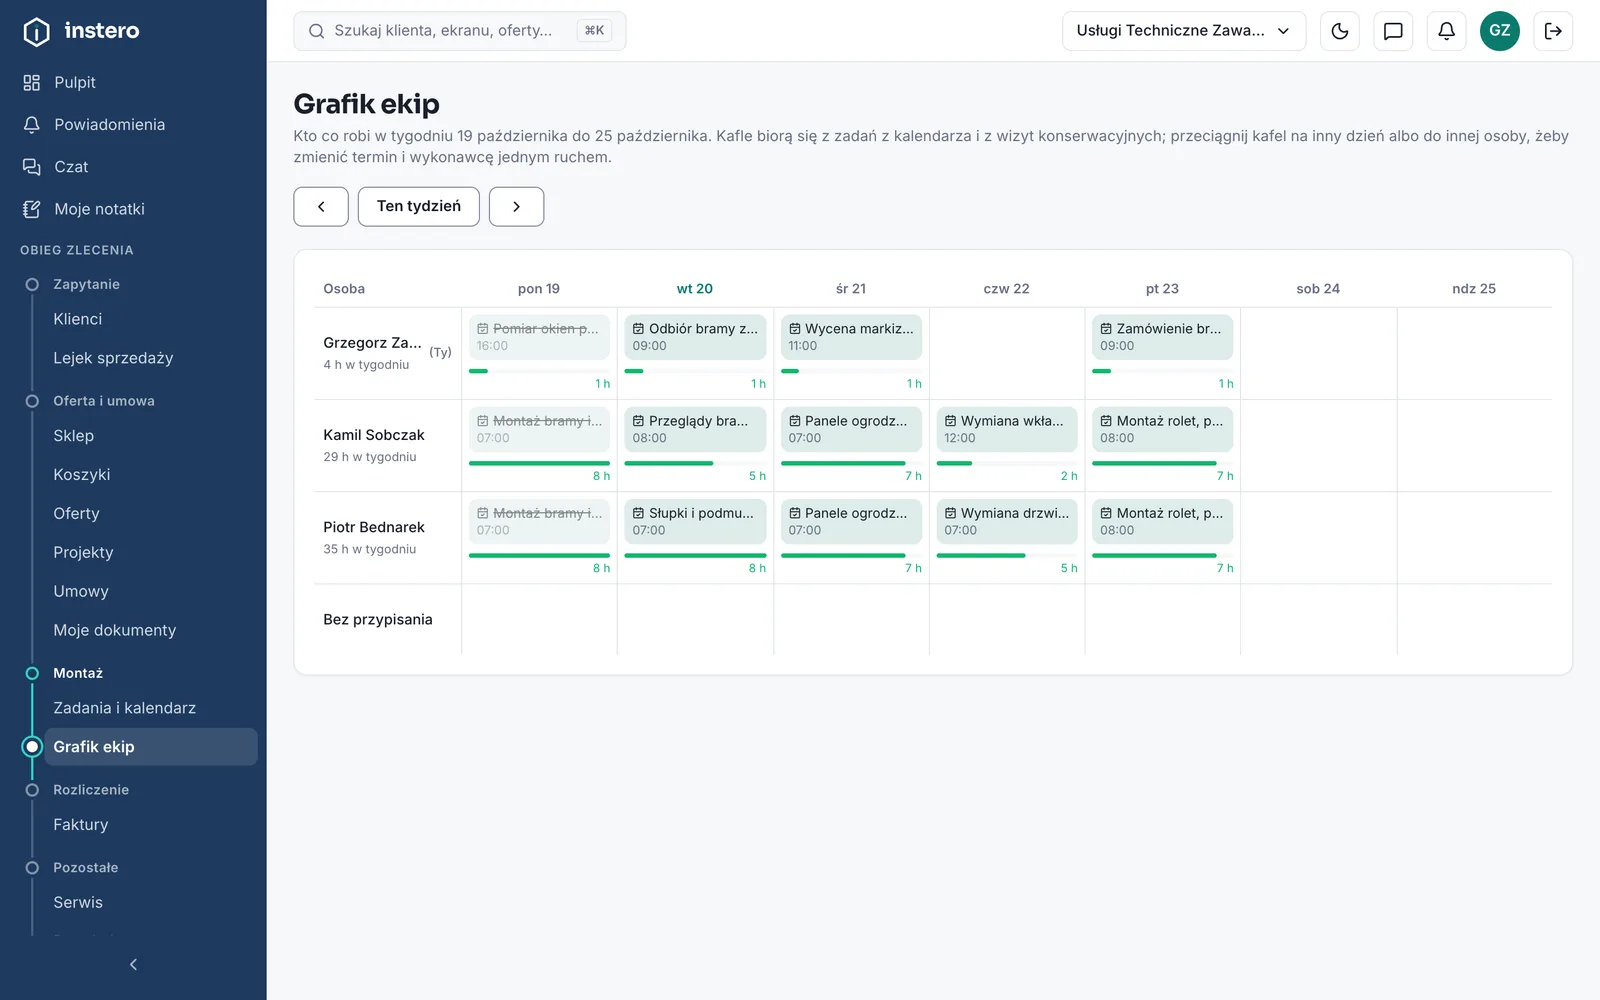
Task: Expand the Montaż section header
Action: 78,673
